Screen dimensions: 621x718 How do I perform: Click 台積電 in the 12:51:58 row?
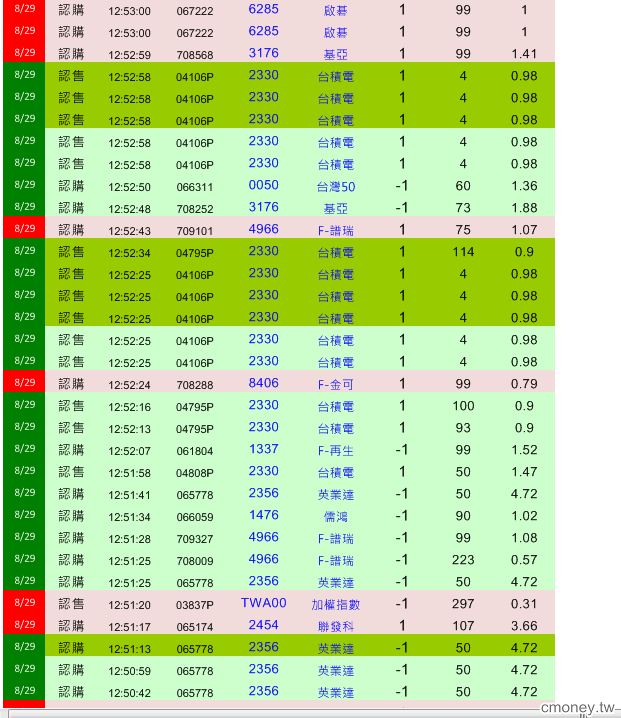pos(336,472)
